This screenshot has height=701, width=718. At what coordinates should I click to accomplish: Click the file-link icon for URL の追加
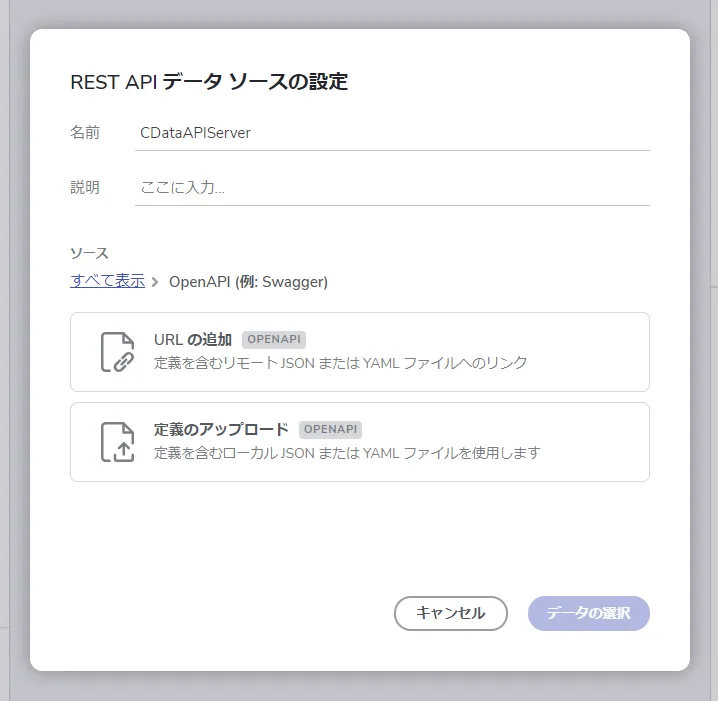coord(117,352)
